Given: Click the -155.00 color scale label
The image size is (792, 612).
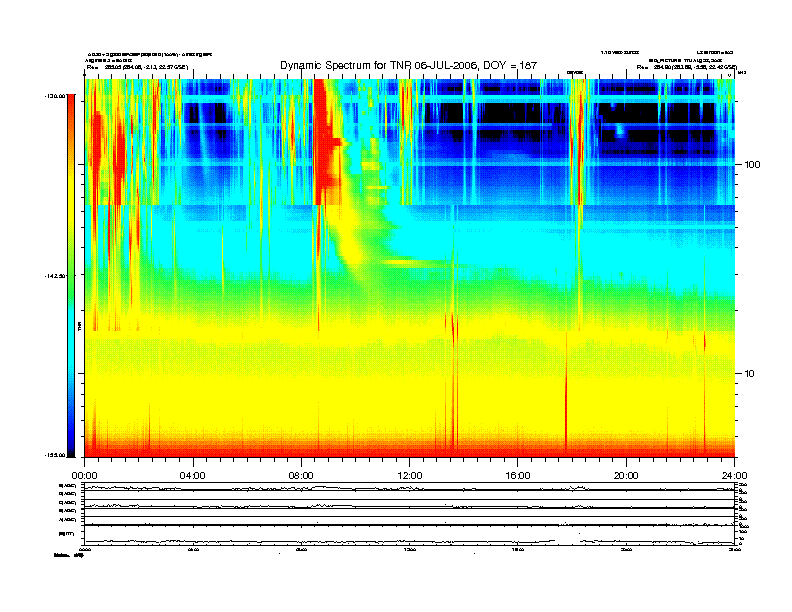Looking at the screenshot, I should [x=55, y=455].
